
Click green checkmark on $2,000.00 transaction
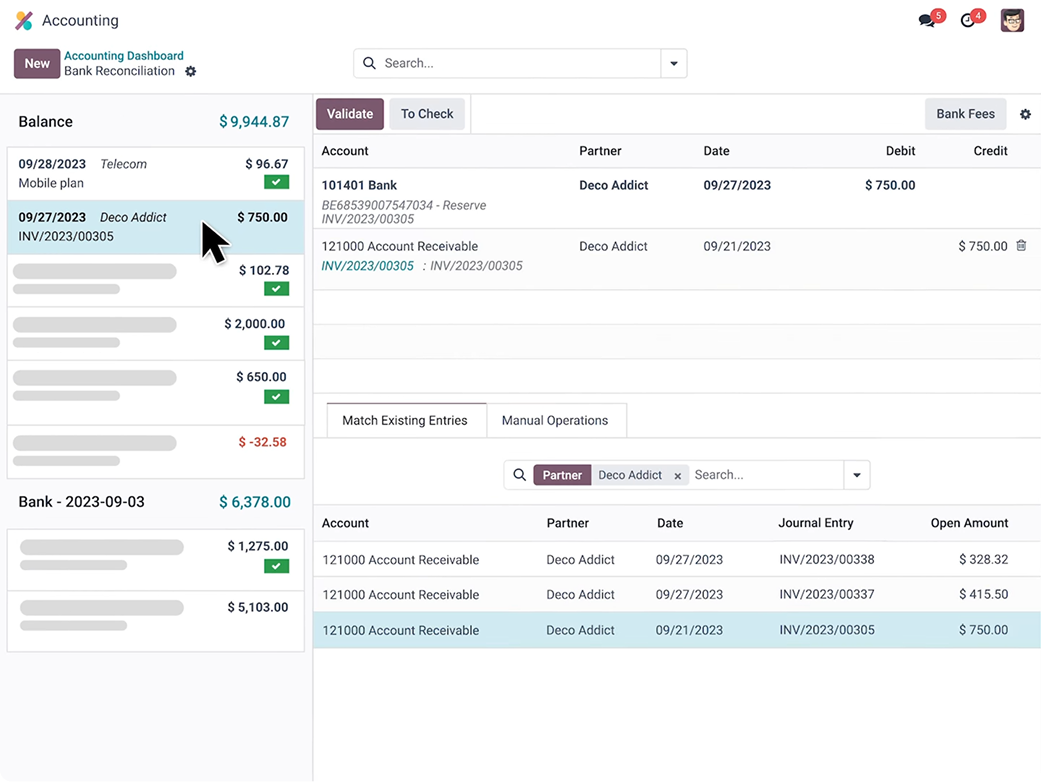pyautogui.click(x=276, y=342)
